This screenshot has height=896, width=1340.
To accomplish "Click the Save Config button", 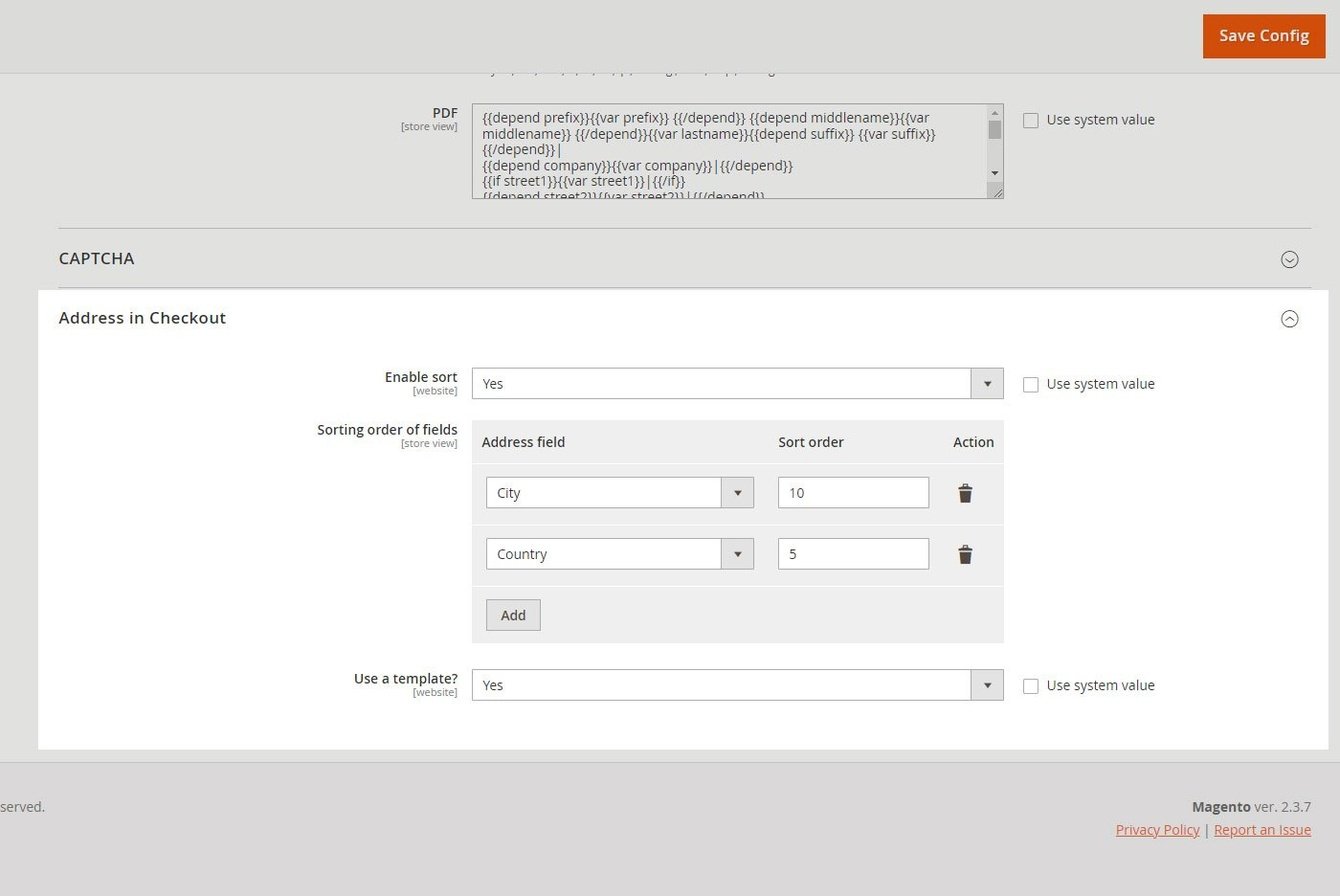I will (x=1264, y=36).
